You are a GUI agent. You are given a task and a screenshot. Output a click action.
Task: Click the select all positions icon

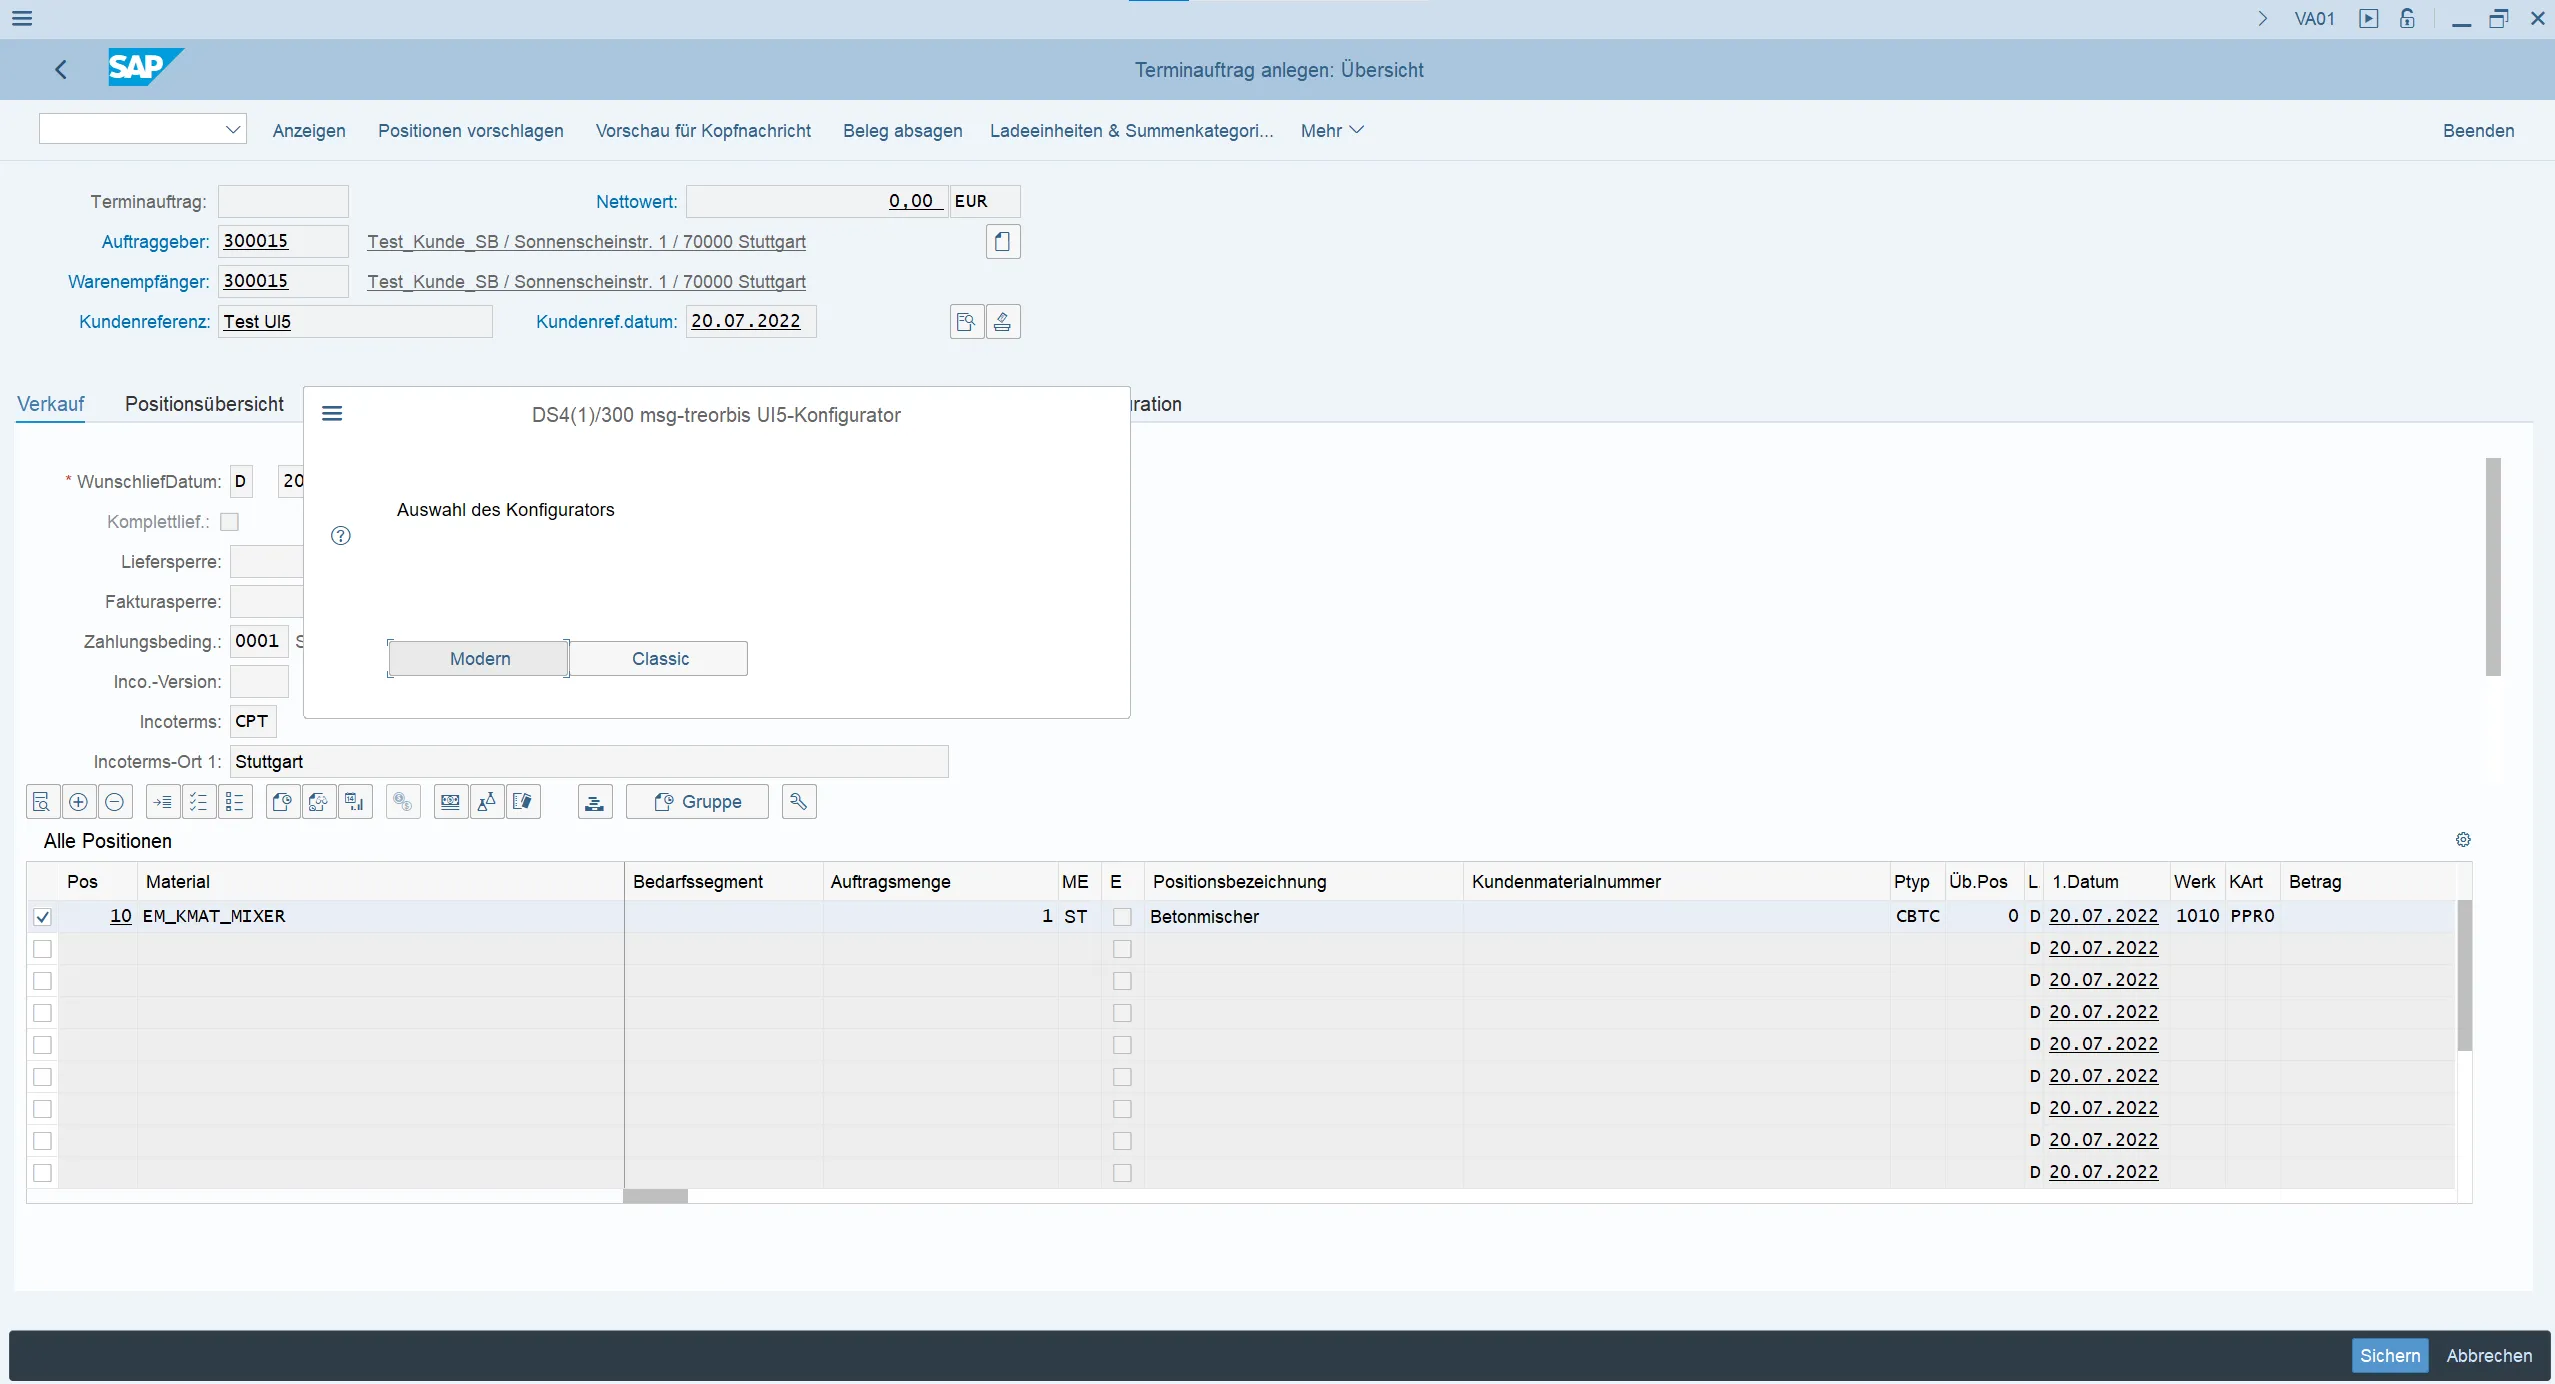199,802
